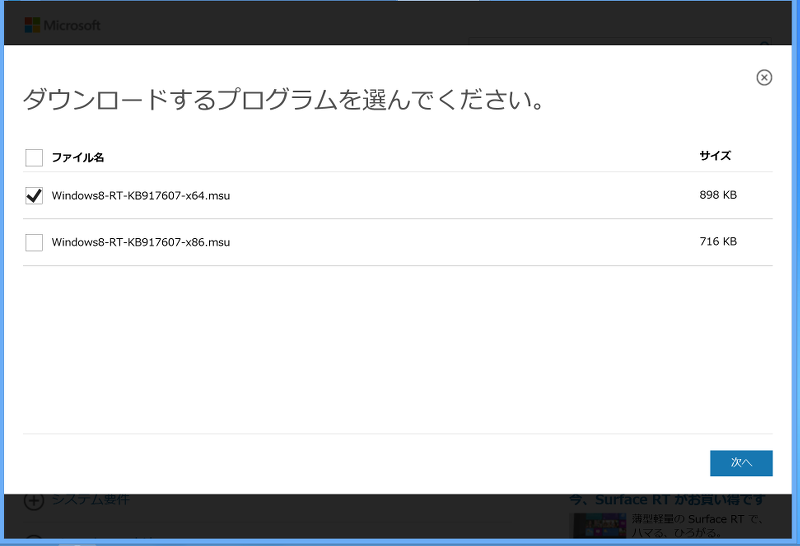Close the download selection dialog
800x546 pixels.
tap(764, 78)
